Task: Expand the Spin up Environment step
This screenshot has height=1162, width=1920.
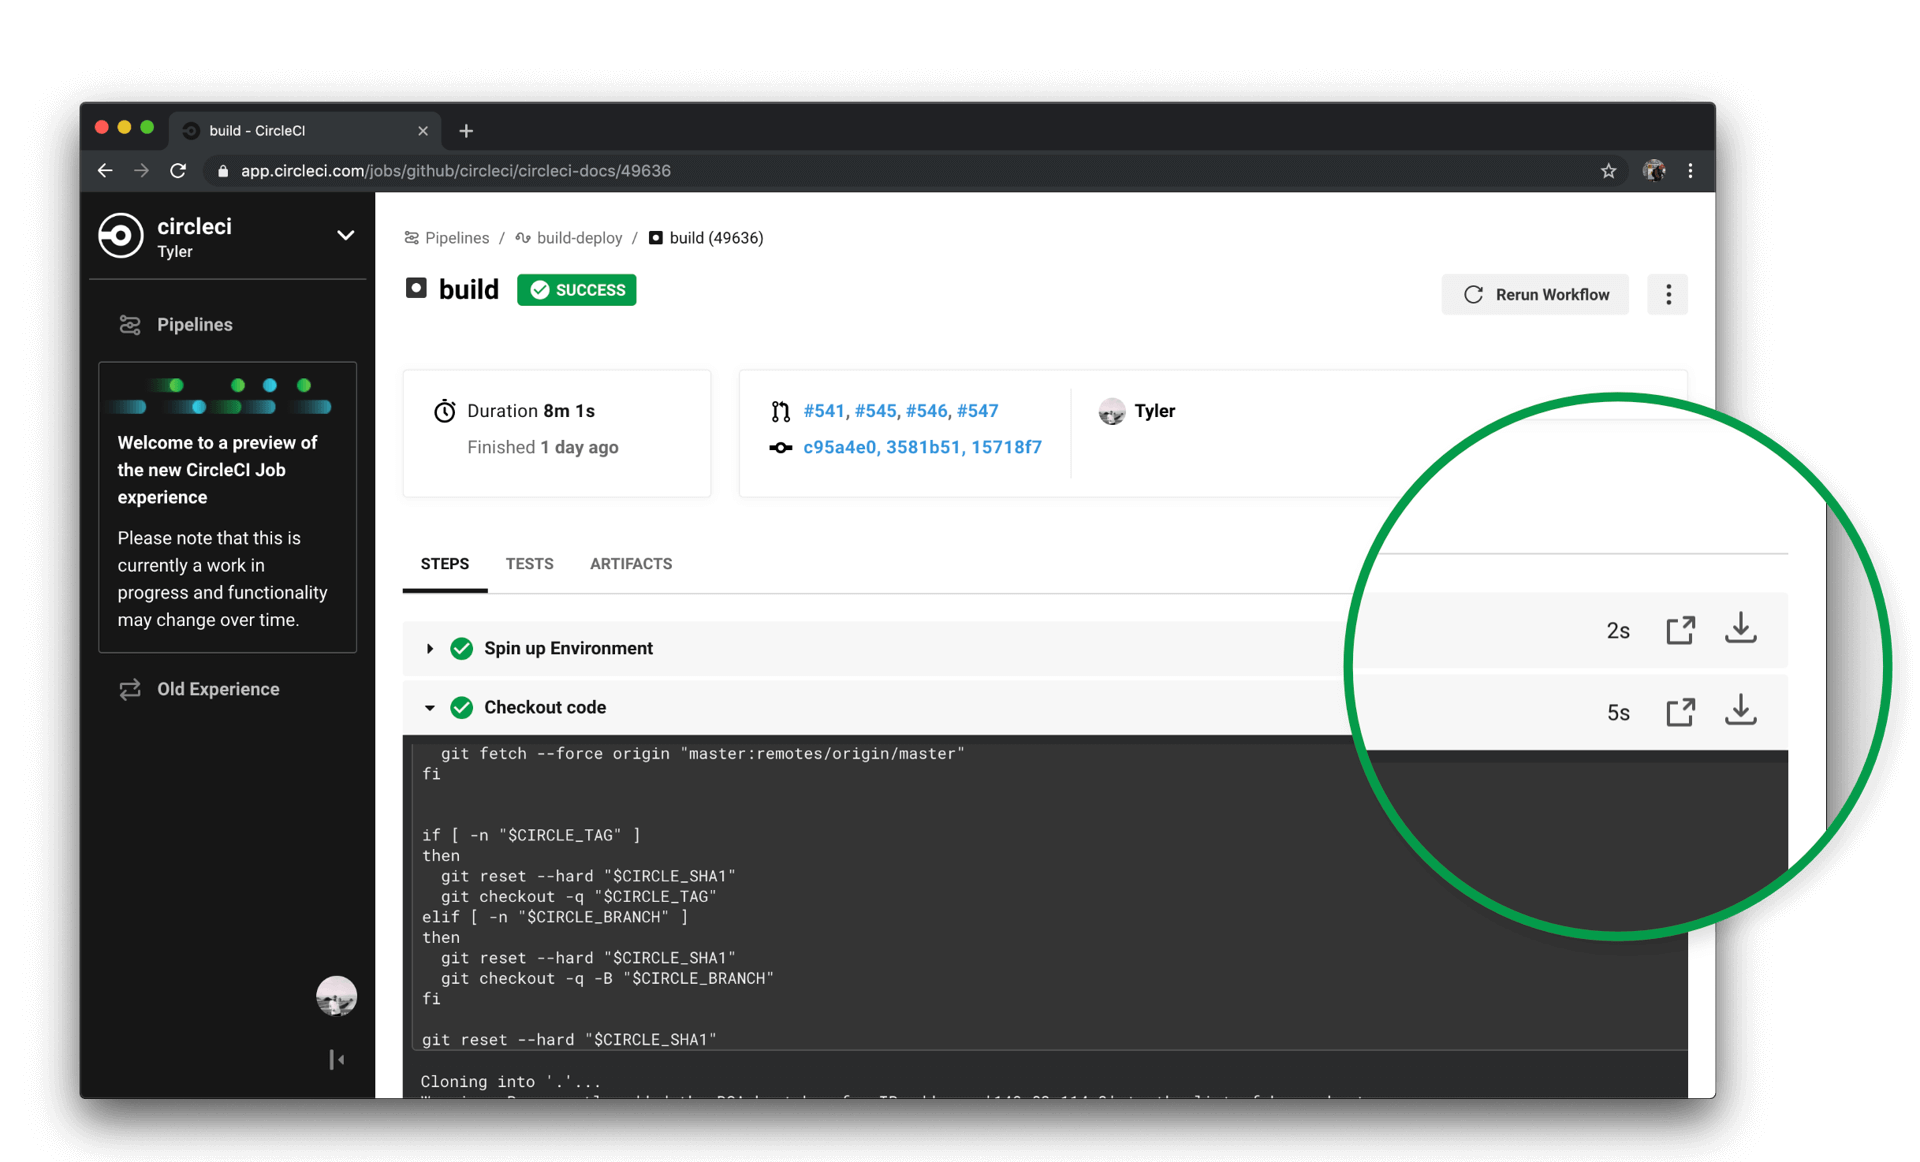Action: pyautogui.click(x=430, y=649)
